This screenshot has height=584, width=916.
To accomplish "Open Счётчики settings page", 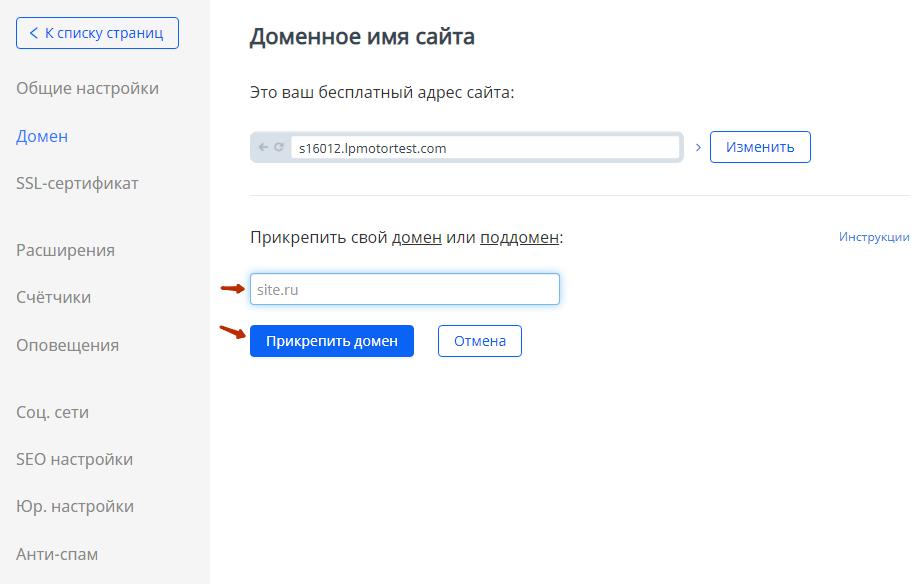I will (54, 297).
